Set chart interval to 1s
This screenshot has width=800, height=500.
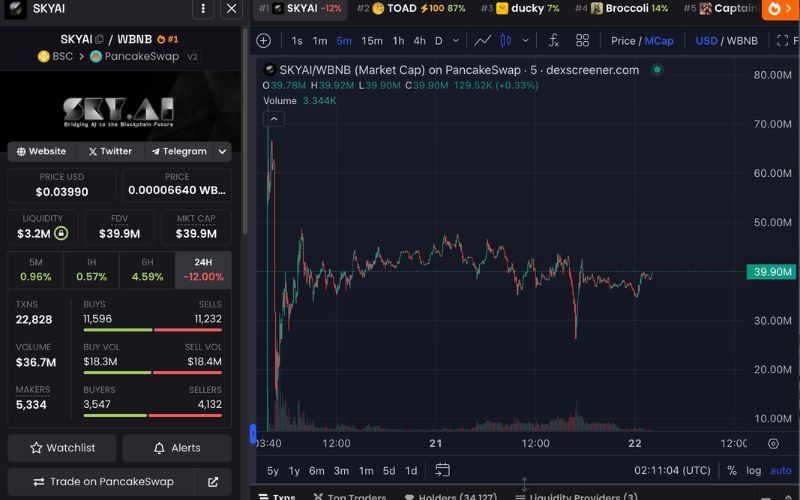coord(297,41)
